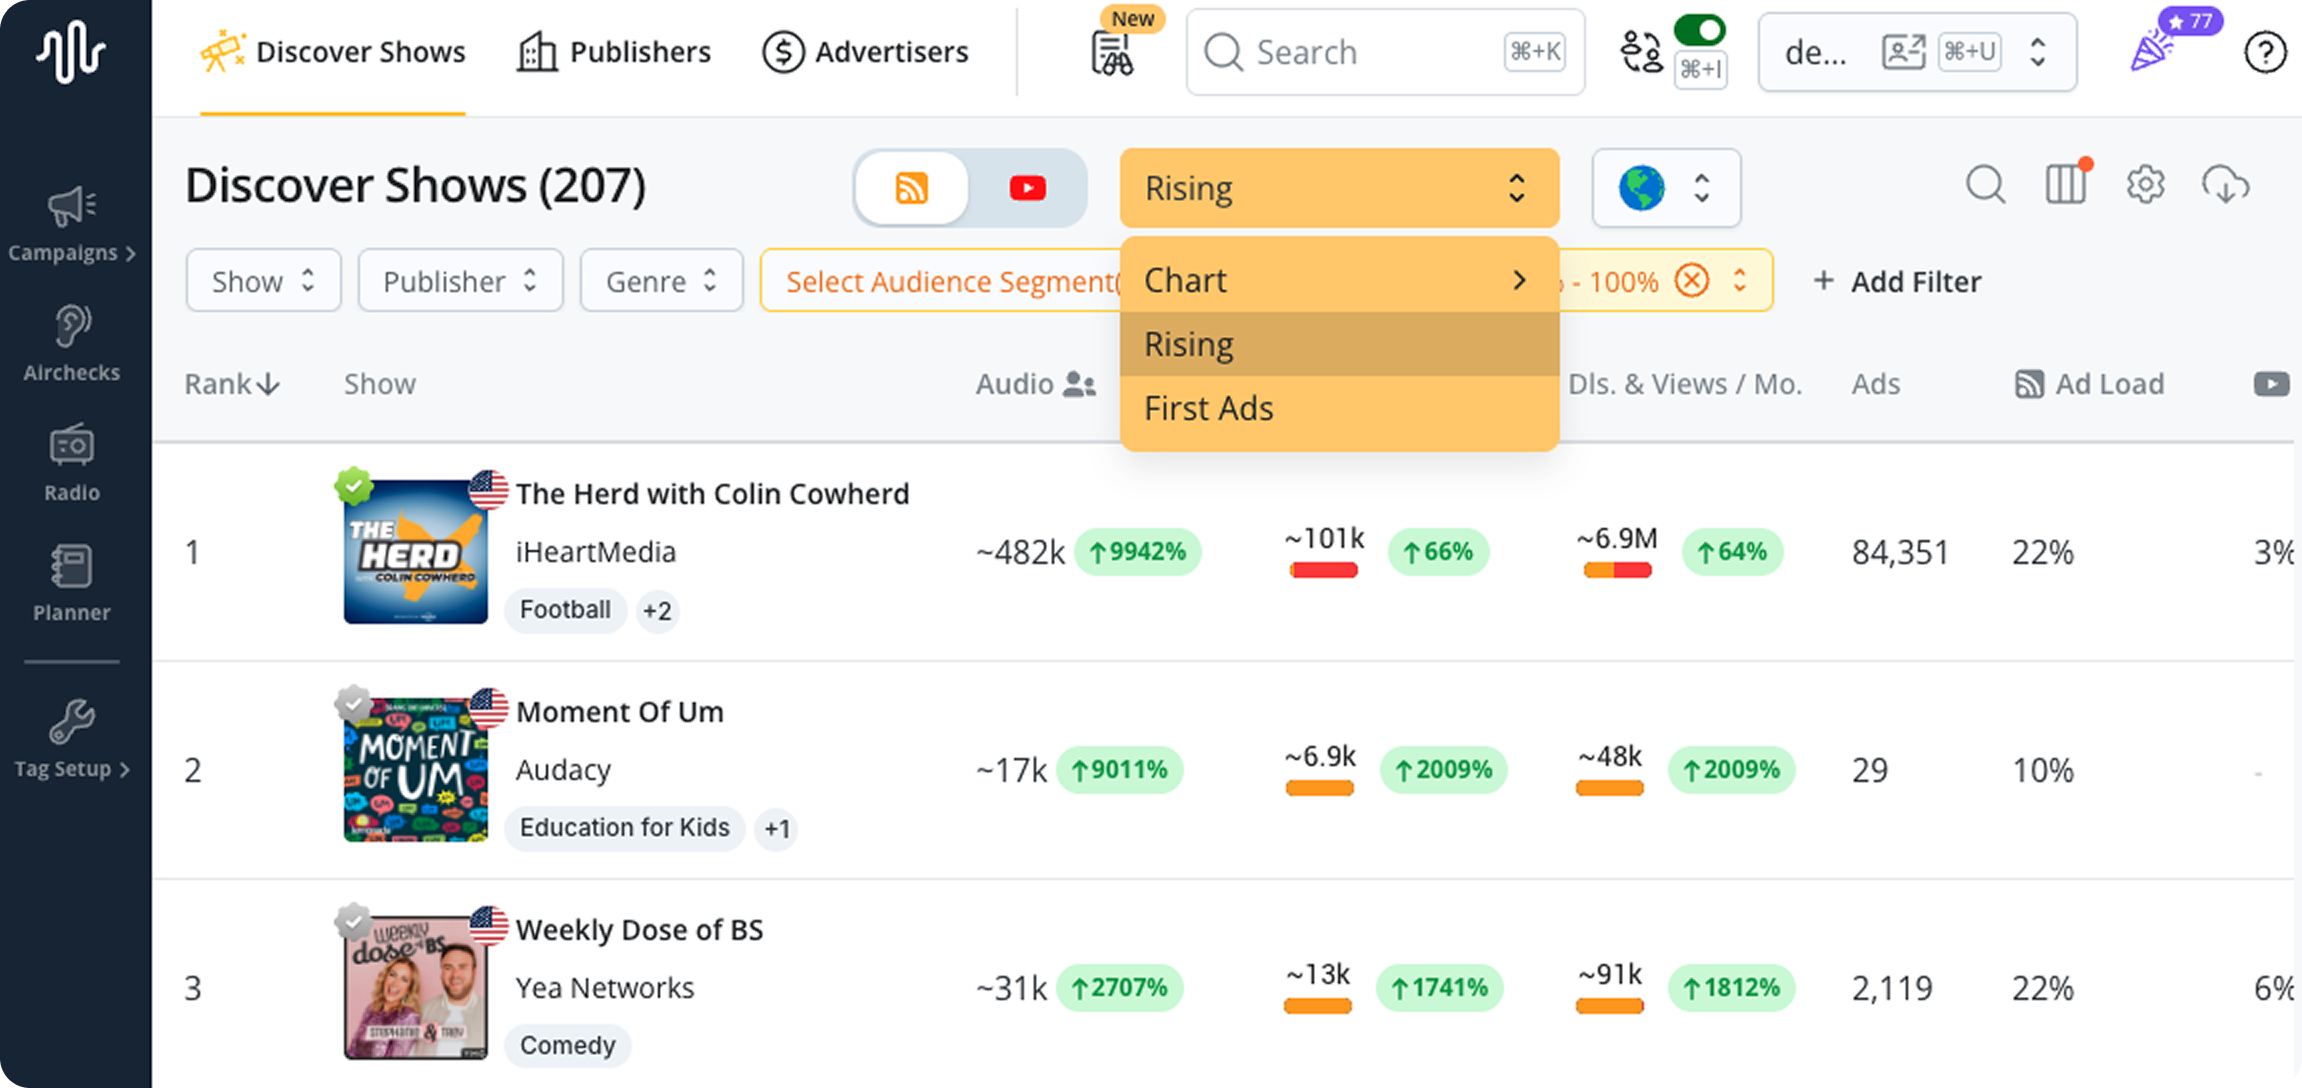The image size is (2302, 1088).
Task: Toggle the green switch in top bar
Action: 1700,30
